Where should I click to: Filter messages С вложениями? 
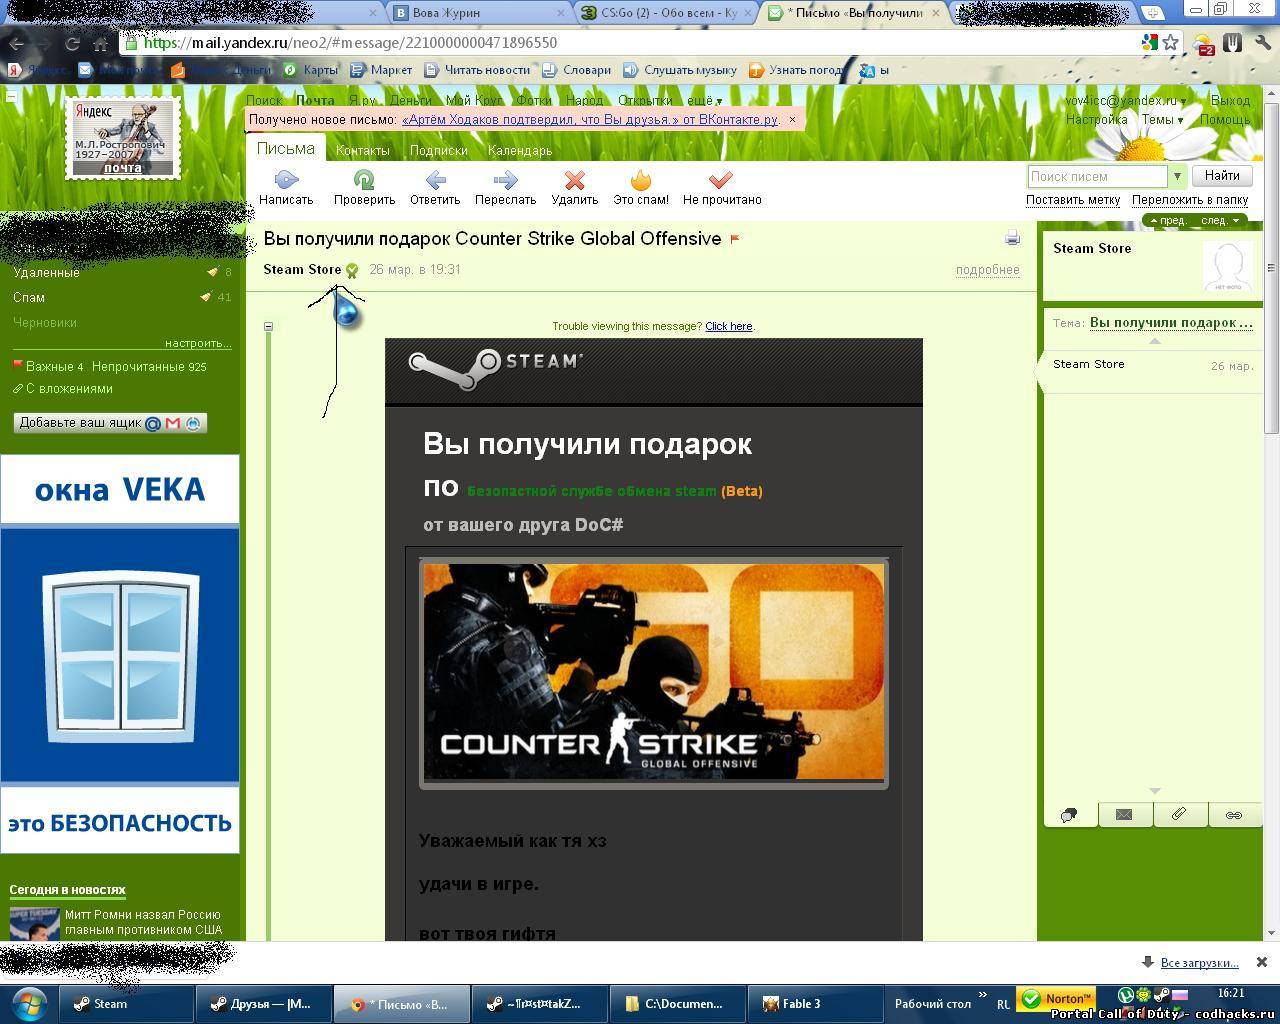coord(69,389)
